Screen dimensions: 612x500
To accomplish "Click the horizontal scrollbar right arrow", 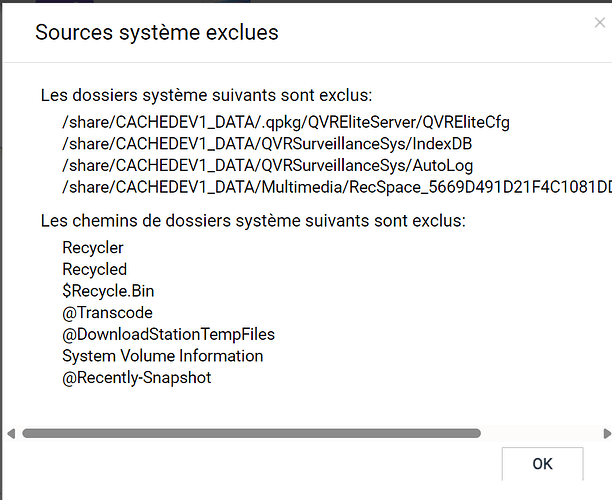I will (x=606, y=433).
